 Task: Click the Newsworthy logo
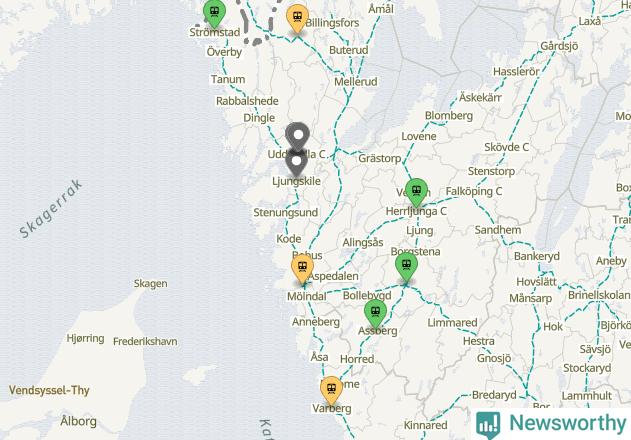click(551, 424)
